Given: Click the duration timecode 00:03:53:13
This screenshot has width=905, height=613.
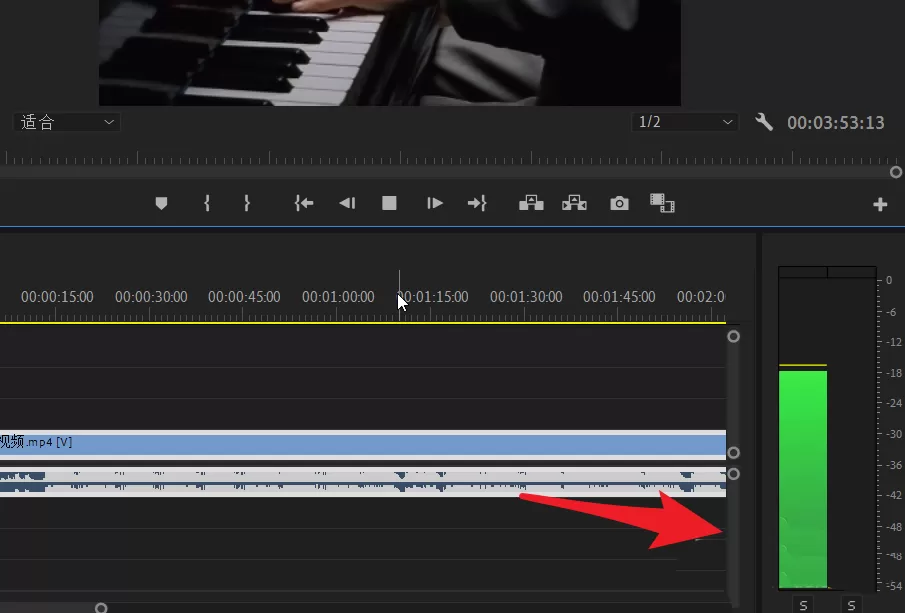Looking at the screenshot, I should pos(836,122).
